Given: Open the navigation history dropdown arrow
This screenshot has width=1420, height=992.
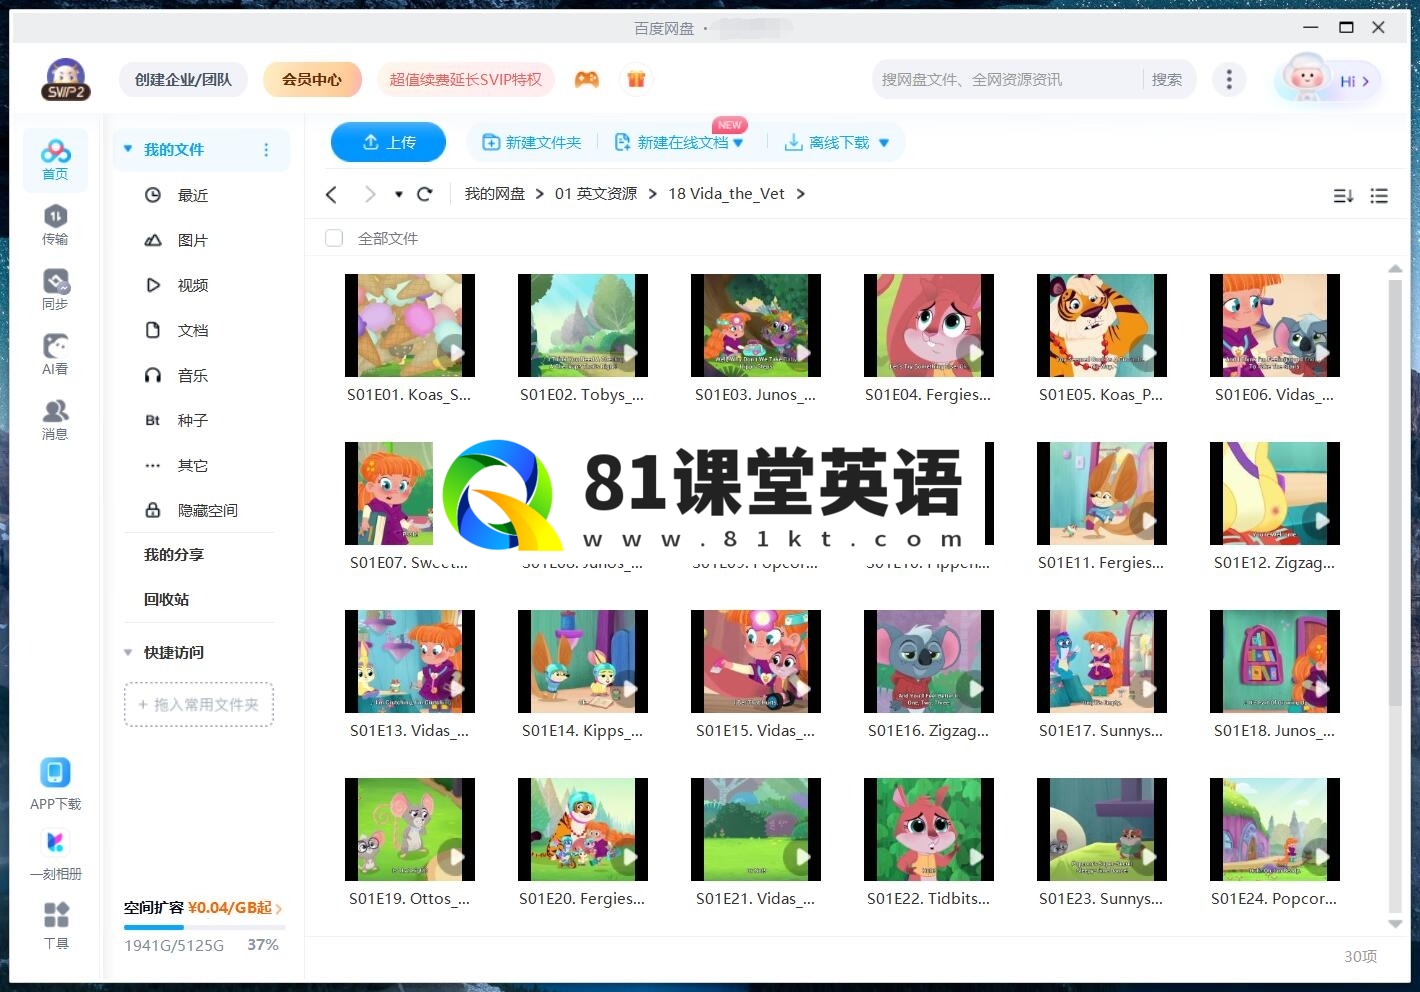Looking at the screenshot, I should (398, 194).
